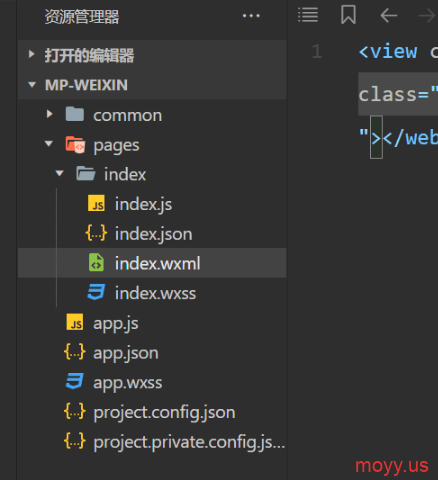Go forward with the right arrow icon
This screenshot has width=438, height=480.
(428, 15)
